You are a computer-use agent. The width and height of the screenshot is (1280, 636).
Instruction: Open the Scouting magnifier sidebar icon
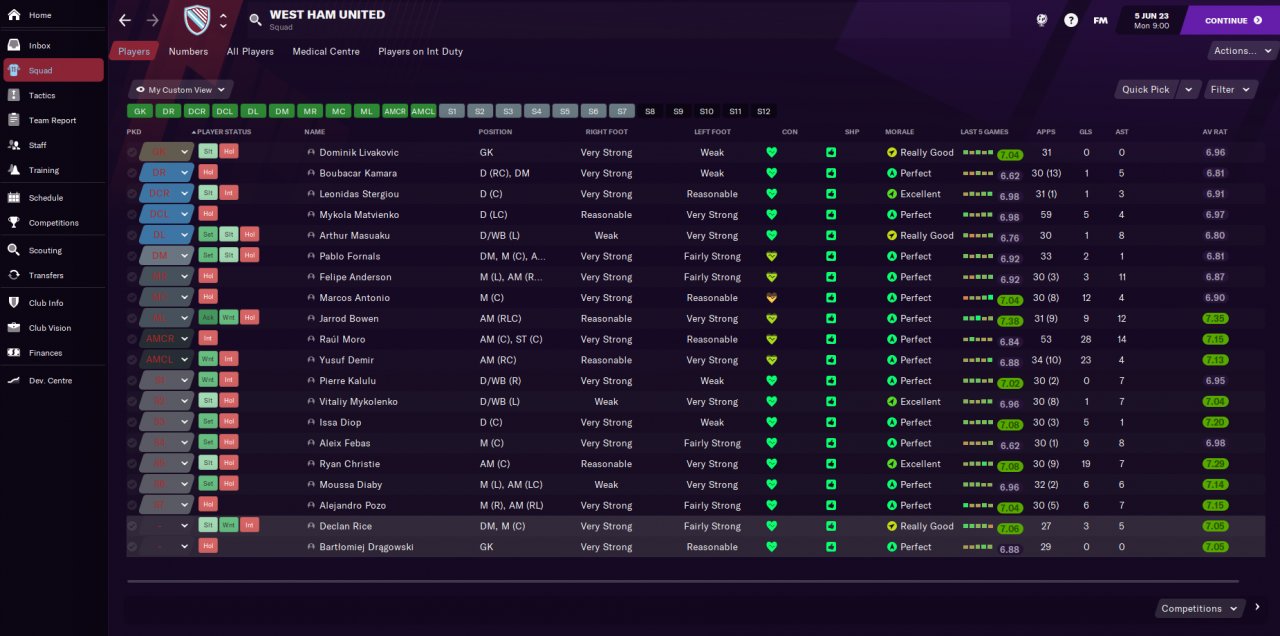(14, 251)
